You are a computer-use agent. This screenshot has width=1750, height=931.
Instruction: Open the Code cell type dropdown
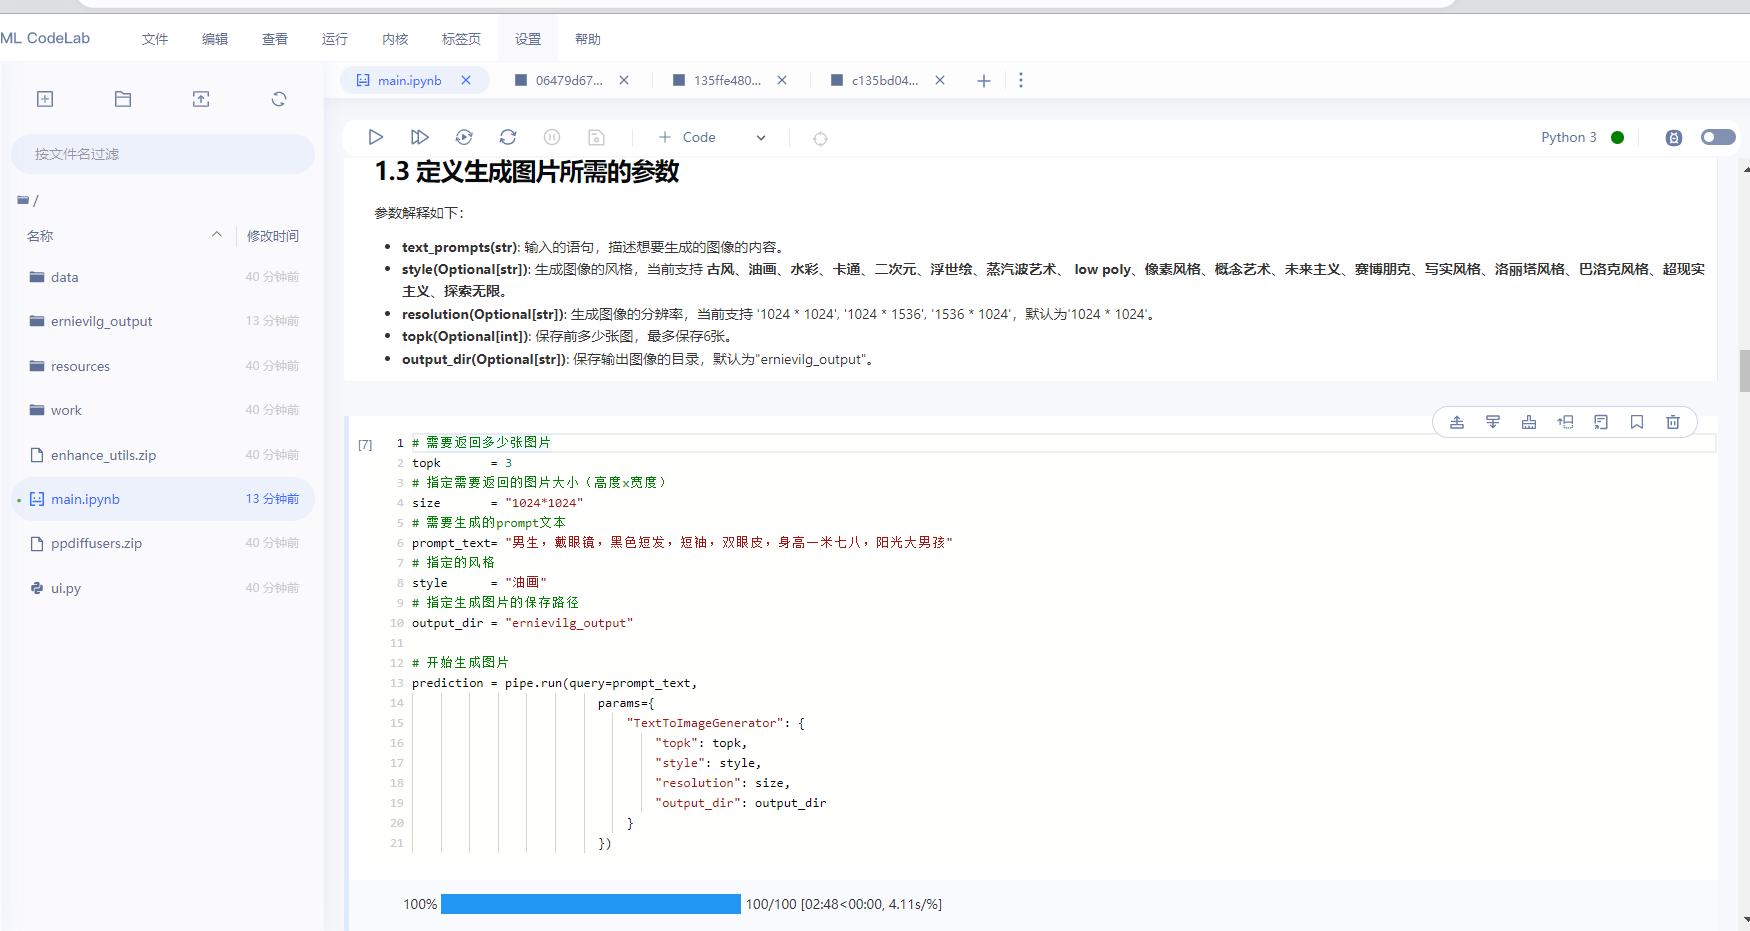pos(761,138)
